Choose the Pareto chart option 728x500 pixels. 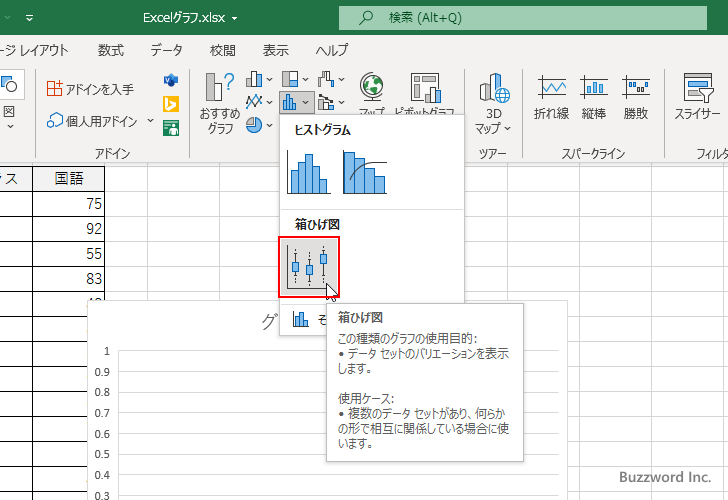[365, 172]
